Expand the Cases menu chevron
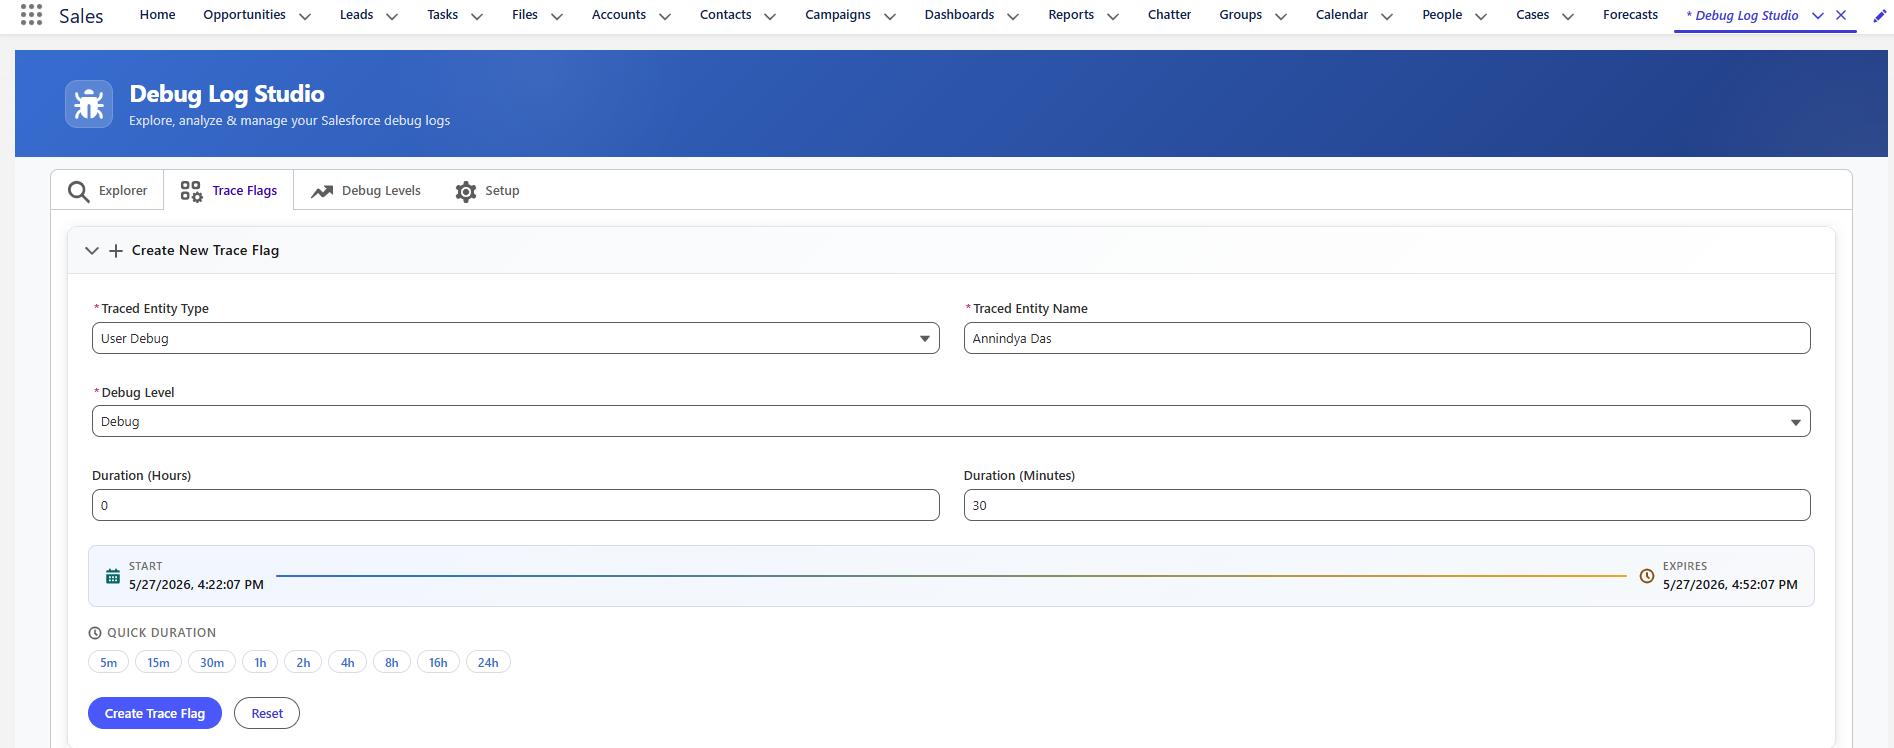Screen dimensions: 1894x748 [1568, 16]
